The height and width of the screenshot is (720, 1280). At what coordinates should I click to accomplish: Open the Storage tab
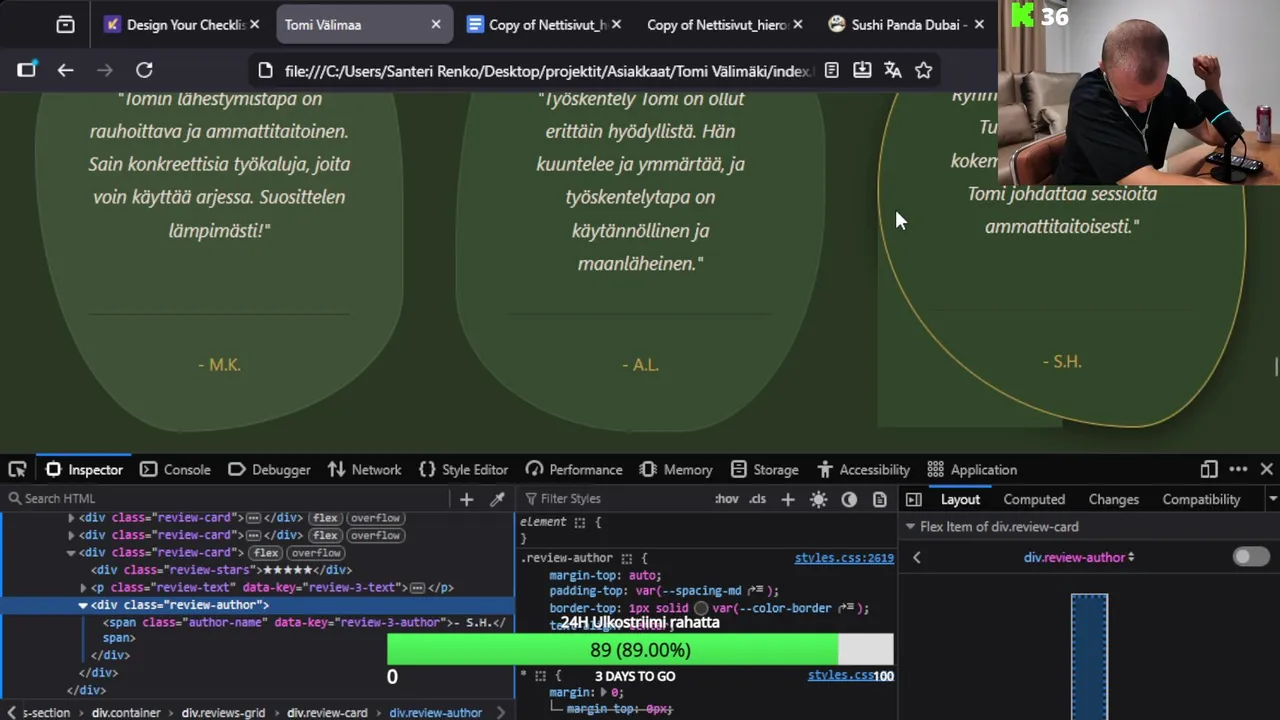point(765,469)
